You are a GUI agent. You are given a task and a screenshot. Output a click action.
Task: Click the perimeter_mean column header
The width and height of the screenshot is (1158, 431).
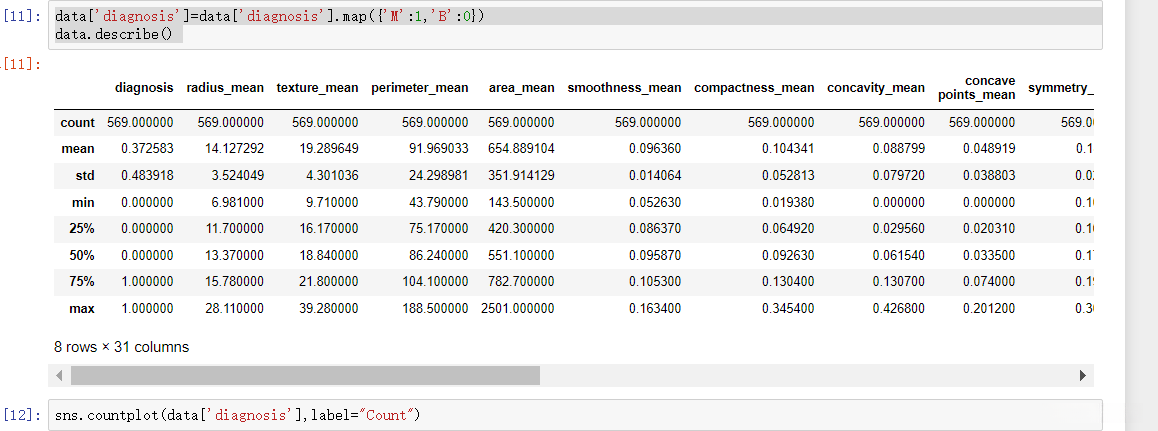pos(419,88)
